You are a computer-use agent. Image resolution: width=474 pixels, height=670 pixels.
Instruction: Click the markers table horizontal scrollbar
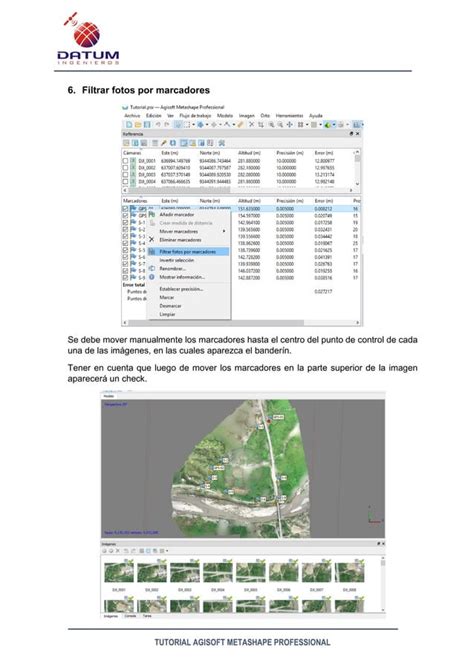(241, 323)
